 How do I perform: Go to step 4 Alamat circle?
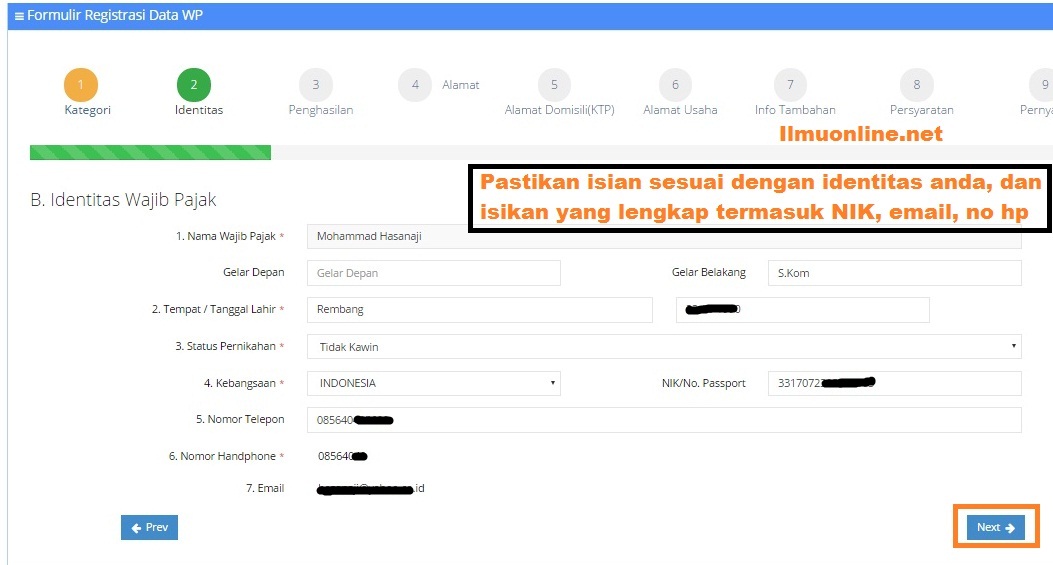pos(415,85)
